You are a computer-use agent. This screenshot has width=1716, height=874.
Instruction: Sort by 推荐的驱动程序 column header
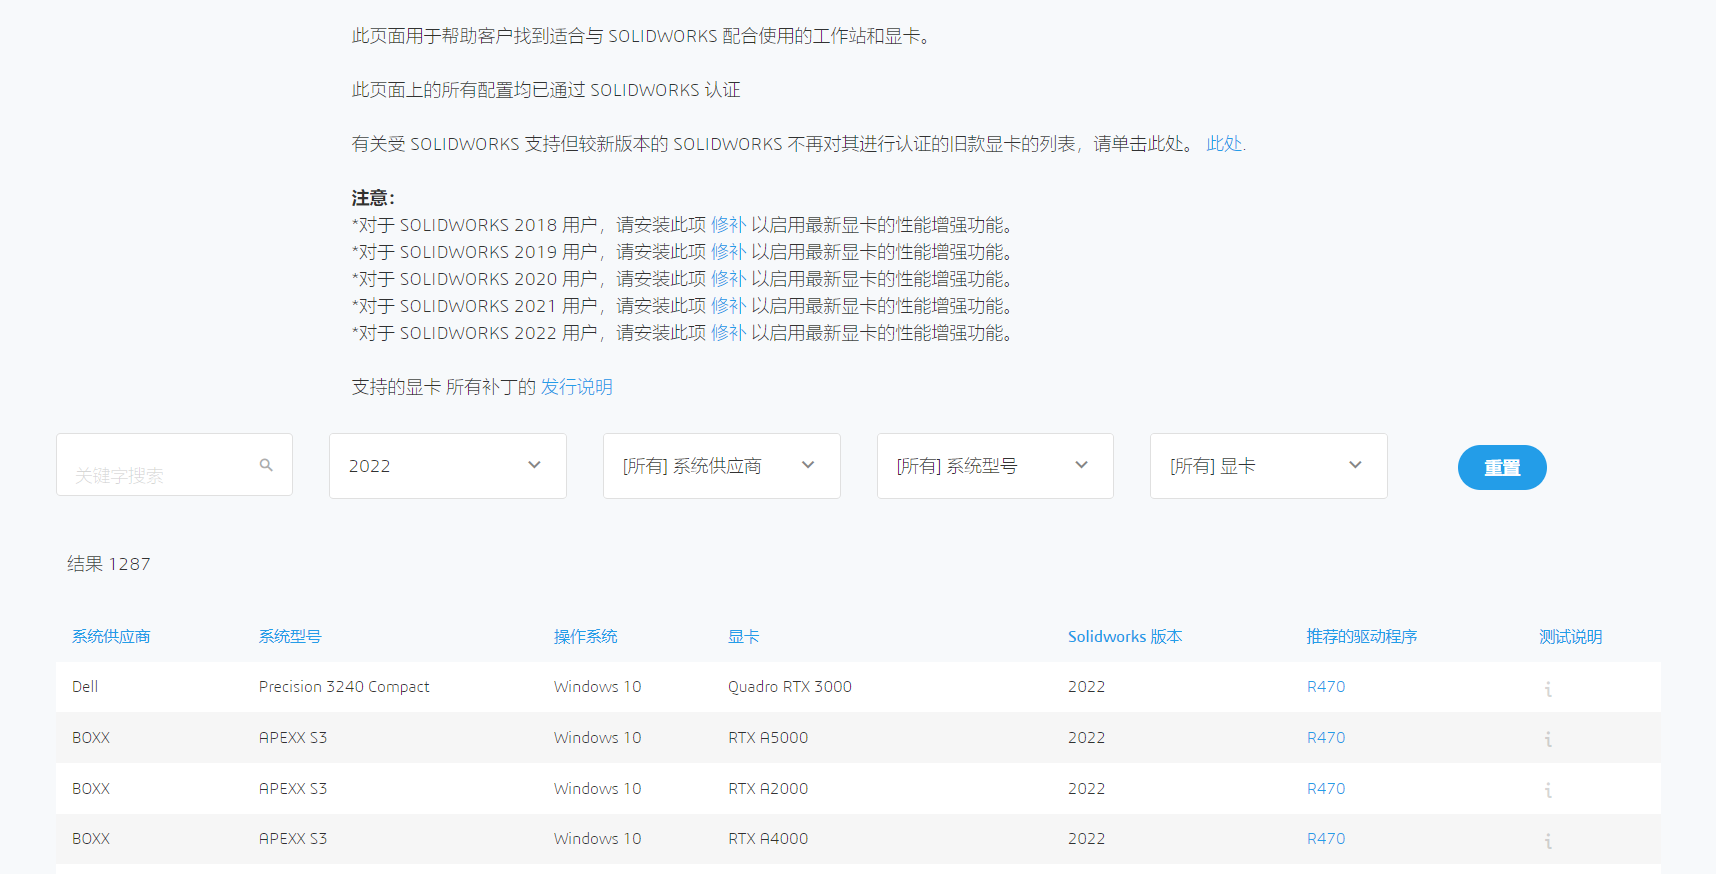click(1362, 637)
